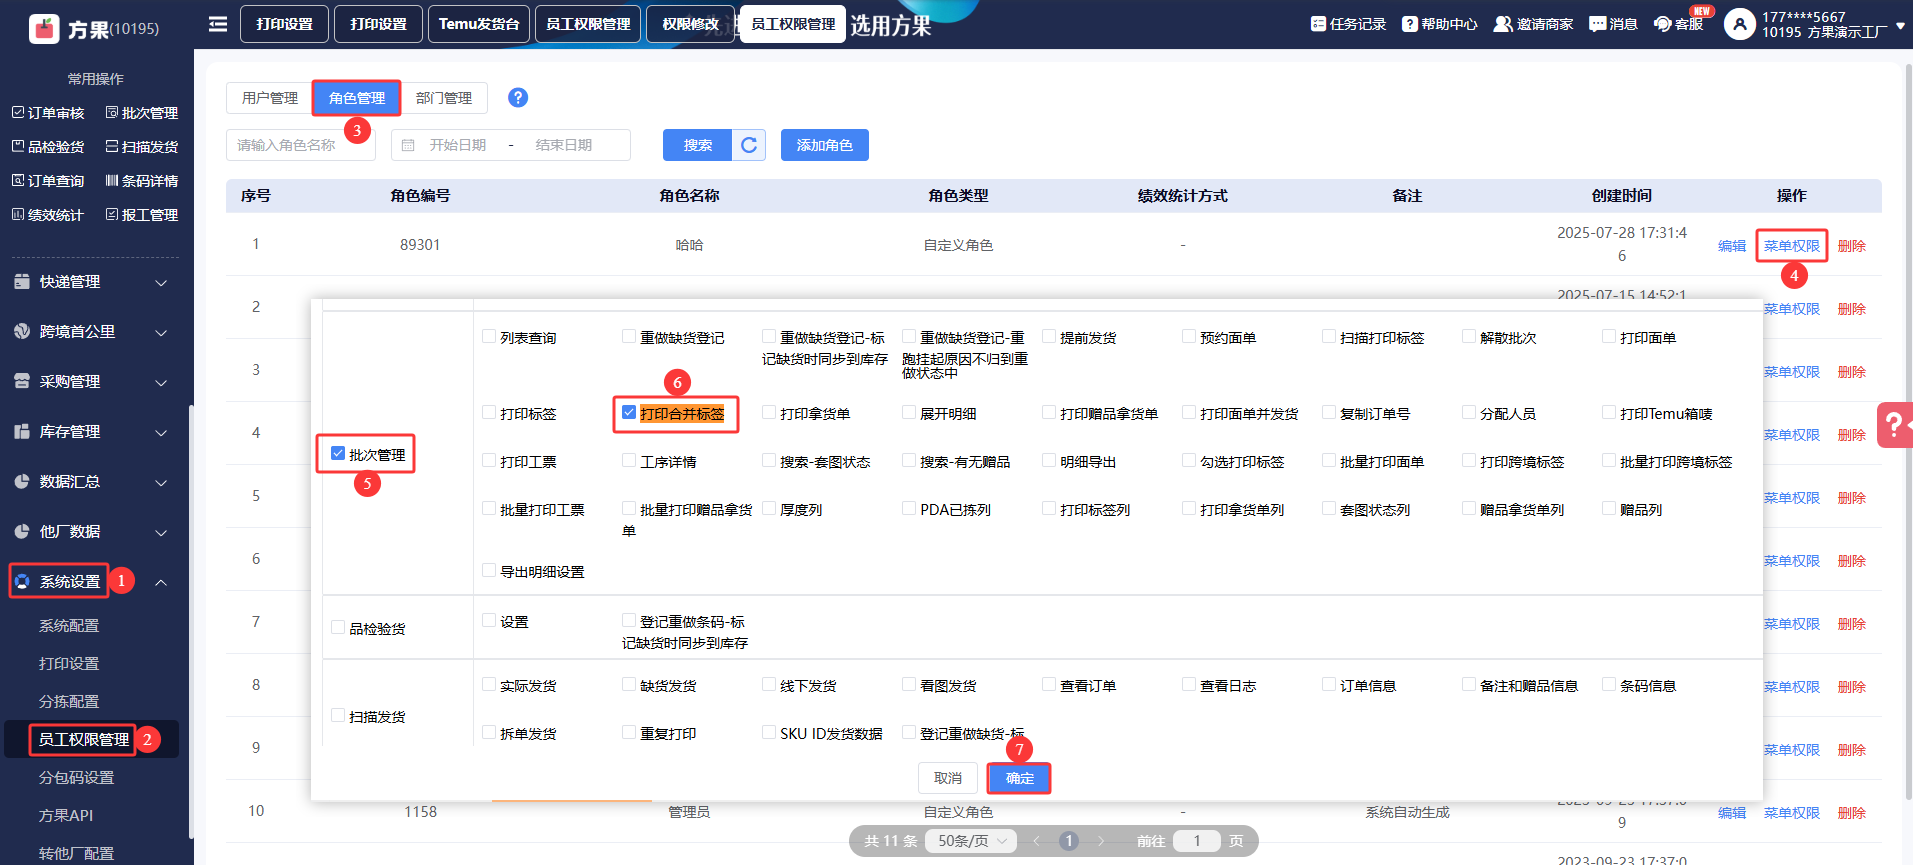Open the help center icon
This screenshot has width=1913, height=865.
(1409, 24)
